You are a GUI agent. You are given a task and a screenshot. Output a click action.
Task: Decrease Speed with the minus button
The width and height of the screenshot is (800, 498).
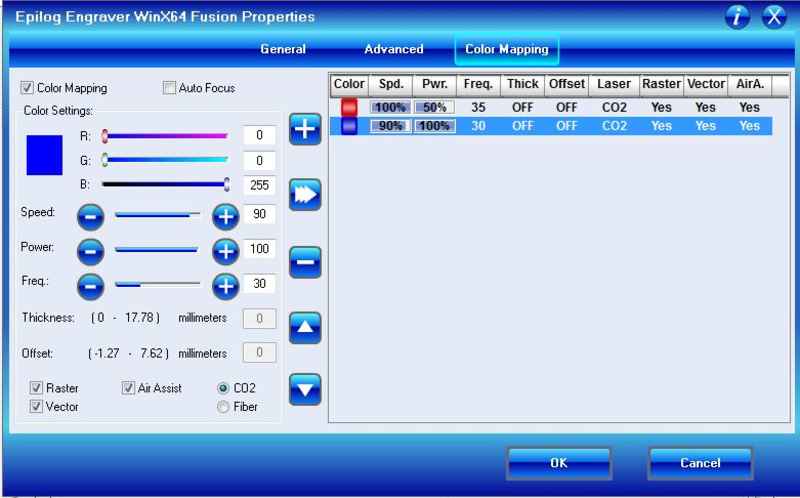click(x=90, y=217)
